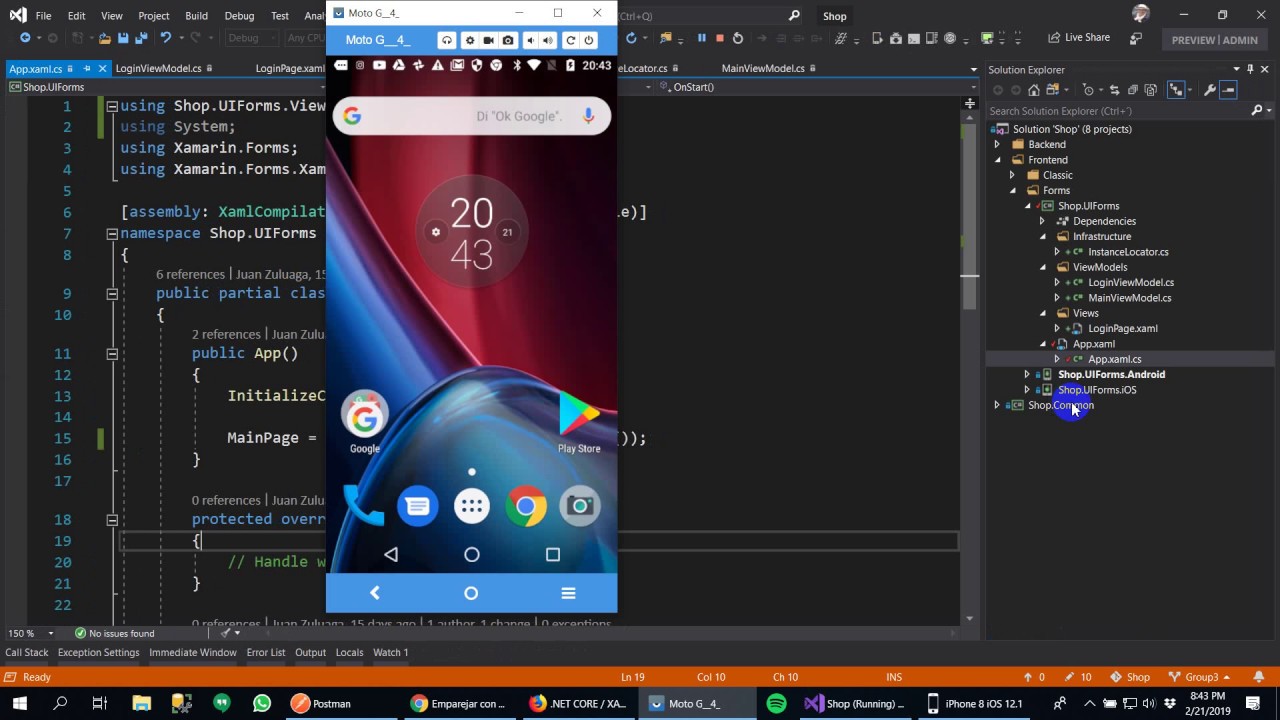Click emulator power button
Screen dimensions: 1280x720
(x=589, y=40)
